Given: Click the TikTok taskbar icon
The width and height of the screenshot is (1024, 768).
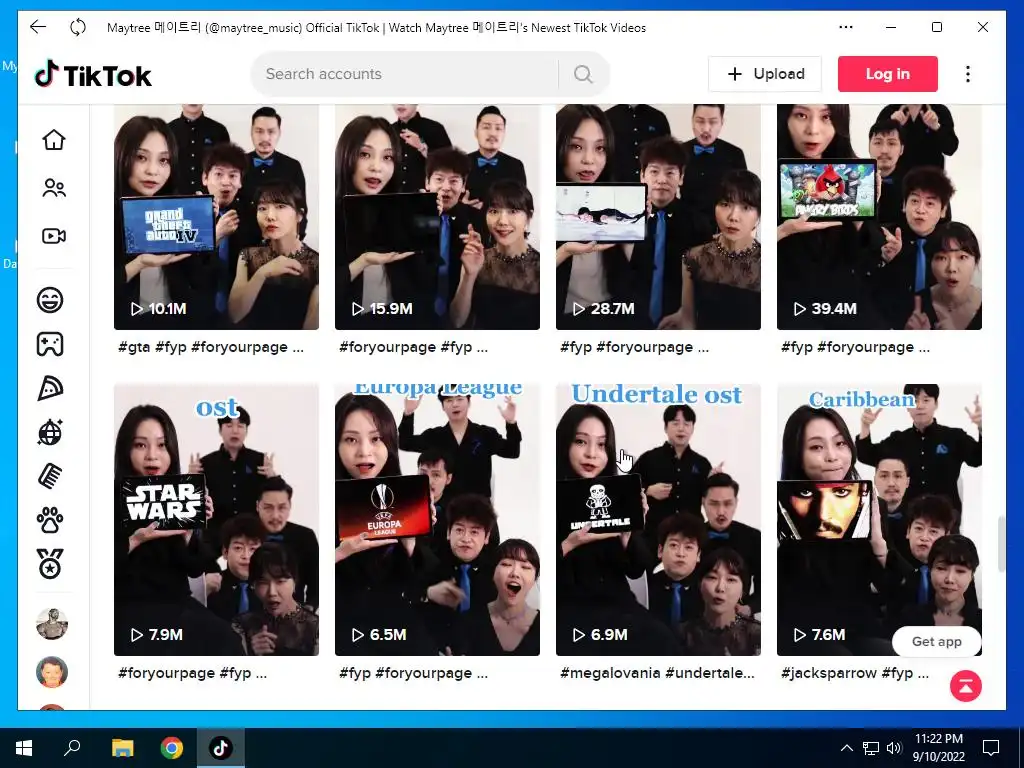Looking at the screenshot, I should (221, 748).
